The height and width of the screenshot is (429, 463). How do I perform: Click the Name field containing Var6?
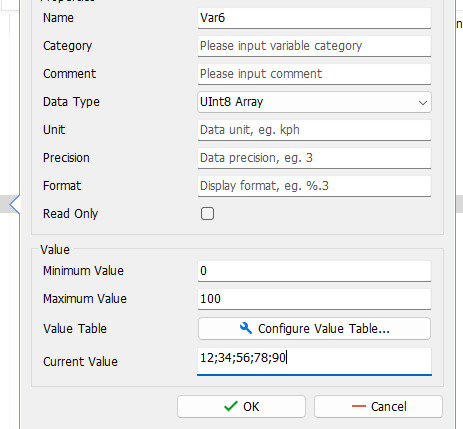314,18
